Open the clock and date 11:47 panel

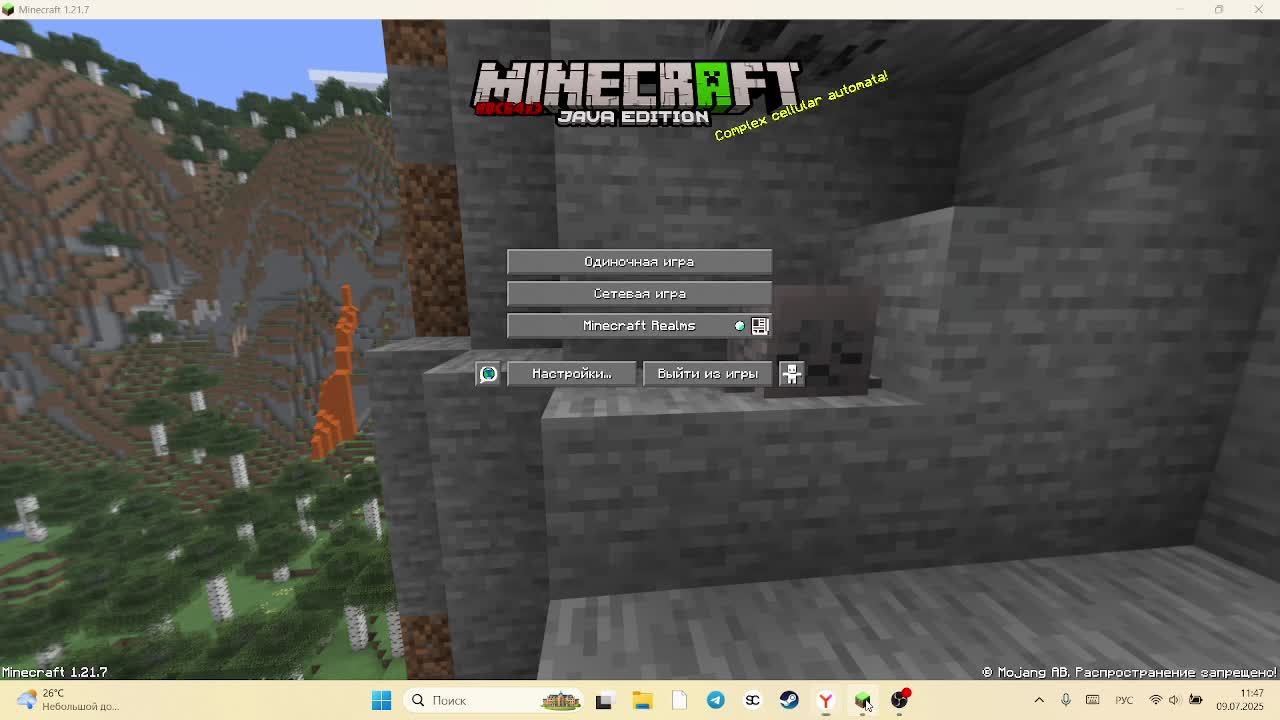pos(1240,700)
